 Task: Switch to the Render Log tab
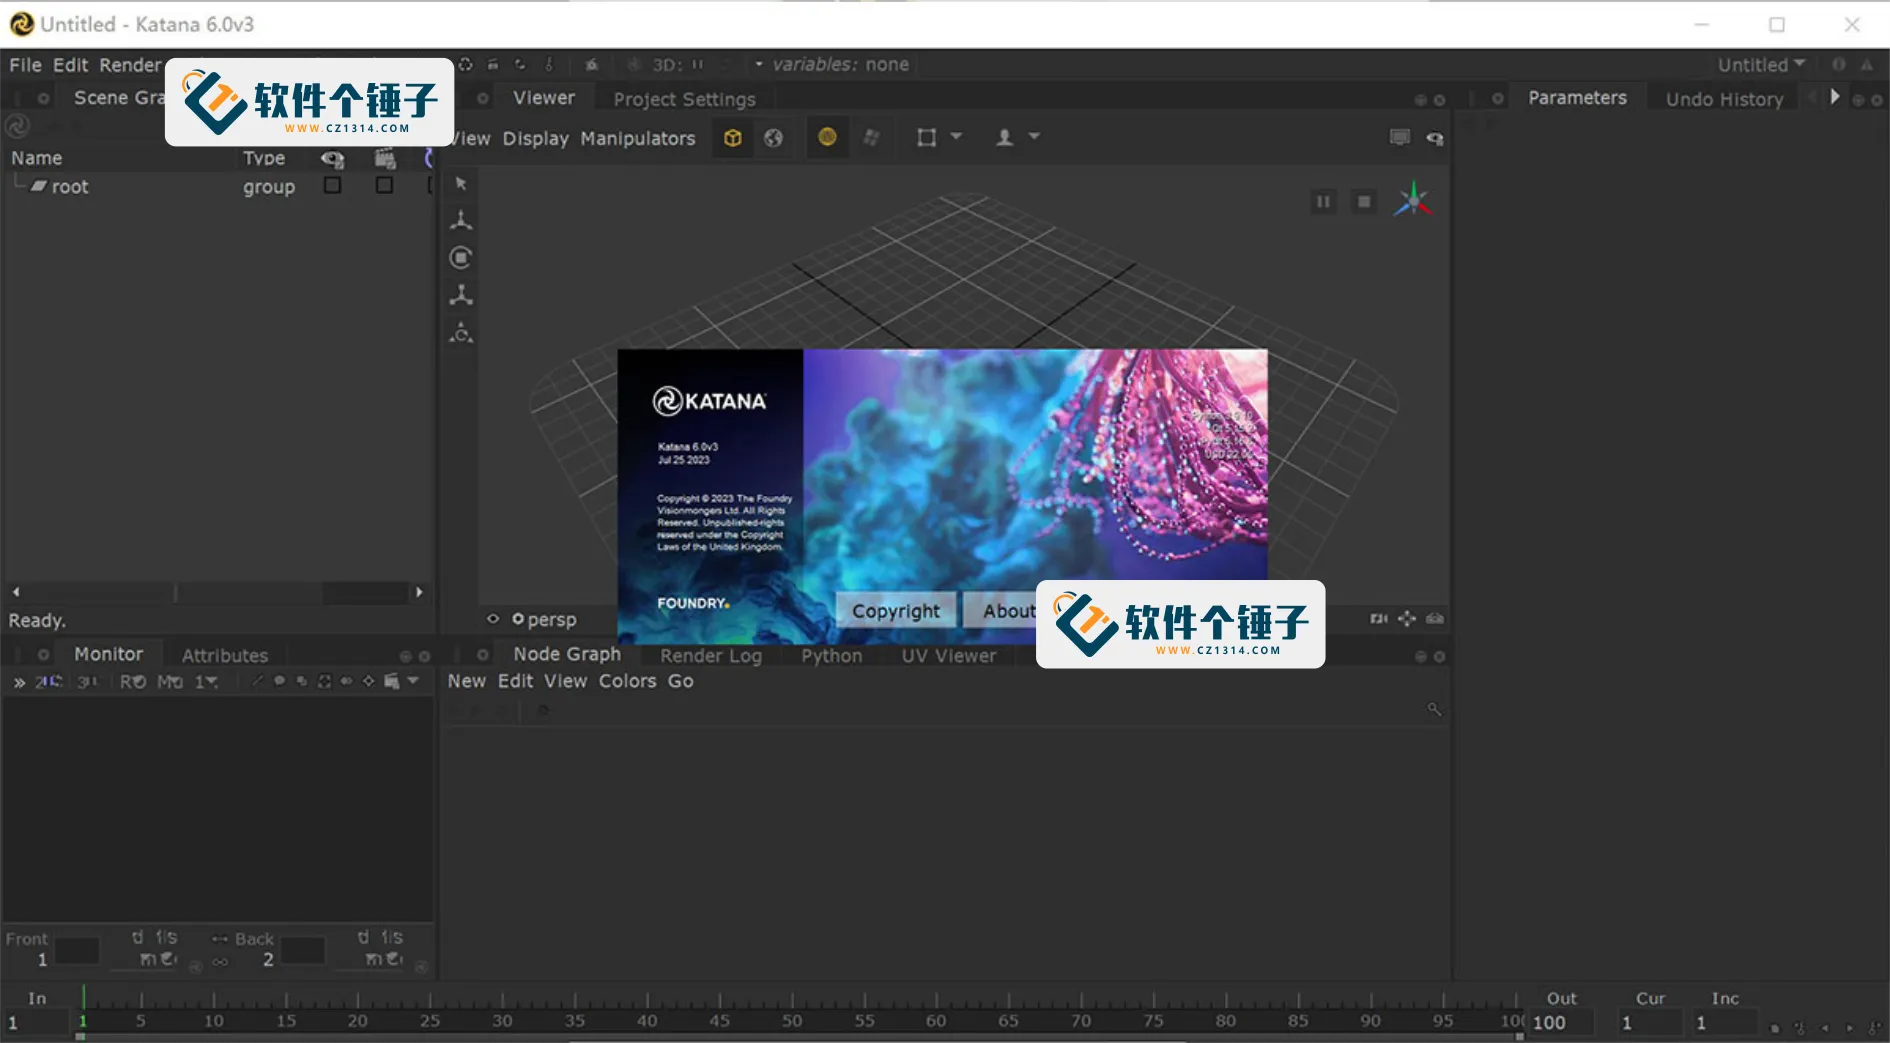click(711, 656)
